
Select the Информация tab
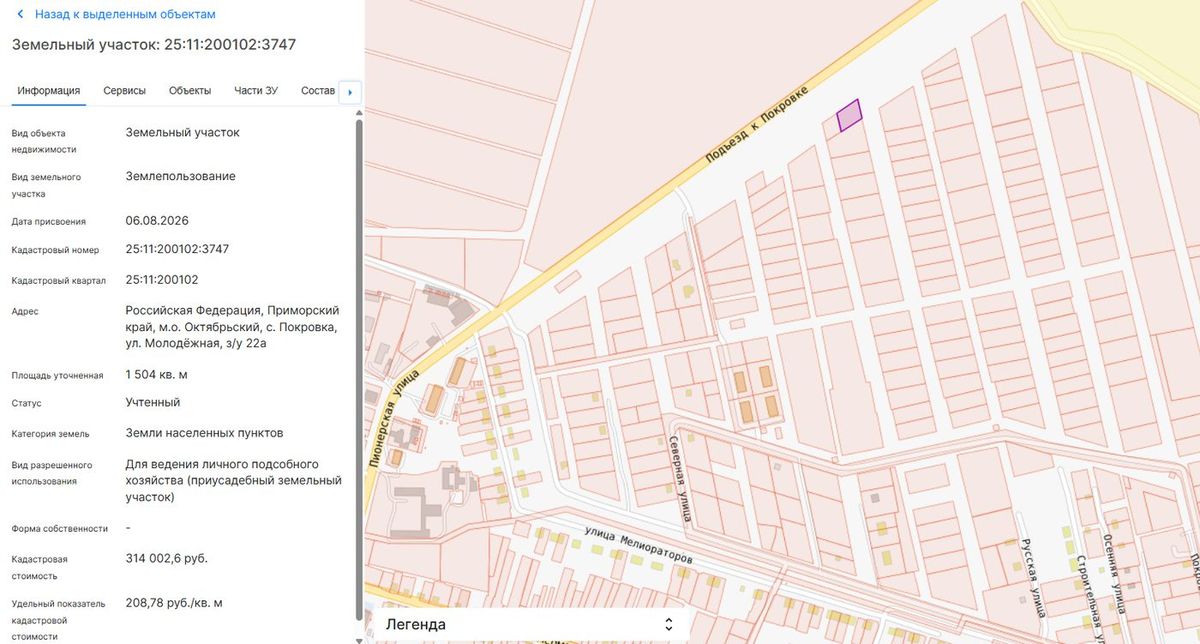pyautogui.click(x=49, y=91)
